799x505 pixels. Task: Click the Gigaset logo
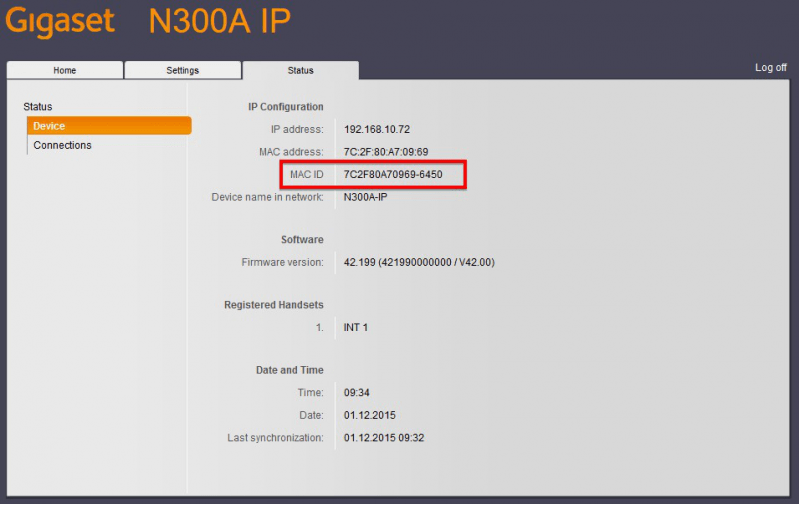60,21
